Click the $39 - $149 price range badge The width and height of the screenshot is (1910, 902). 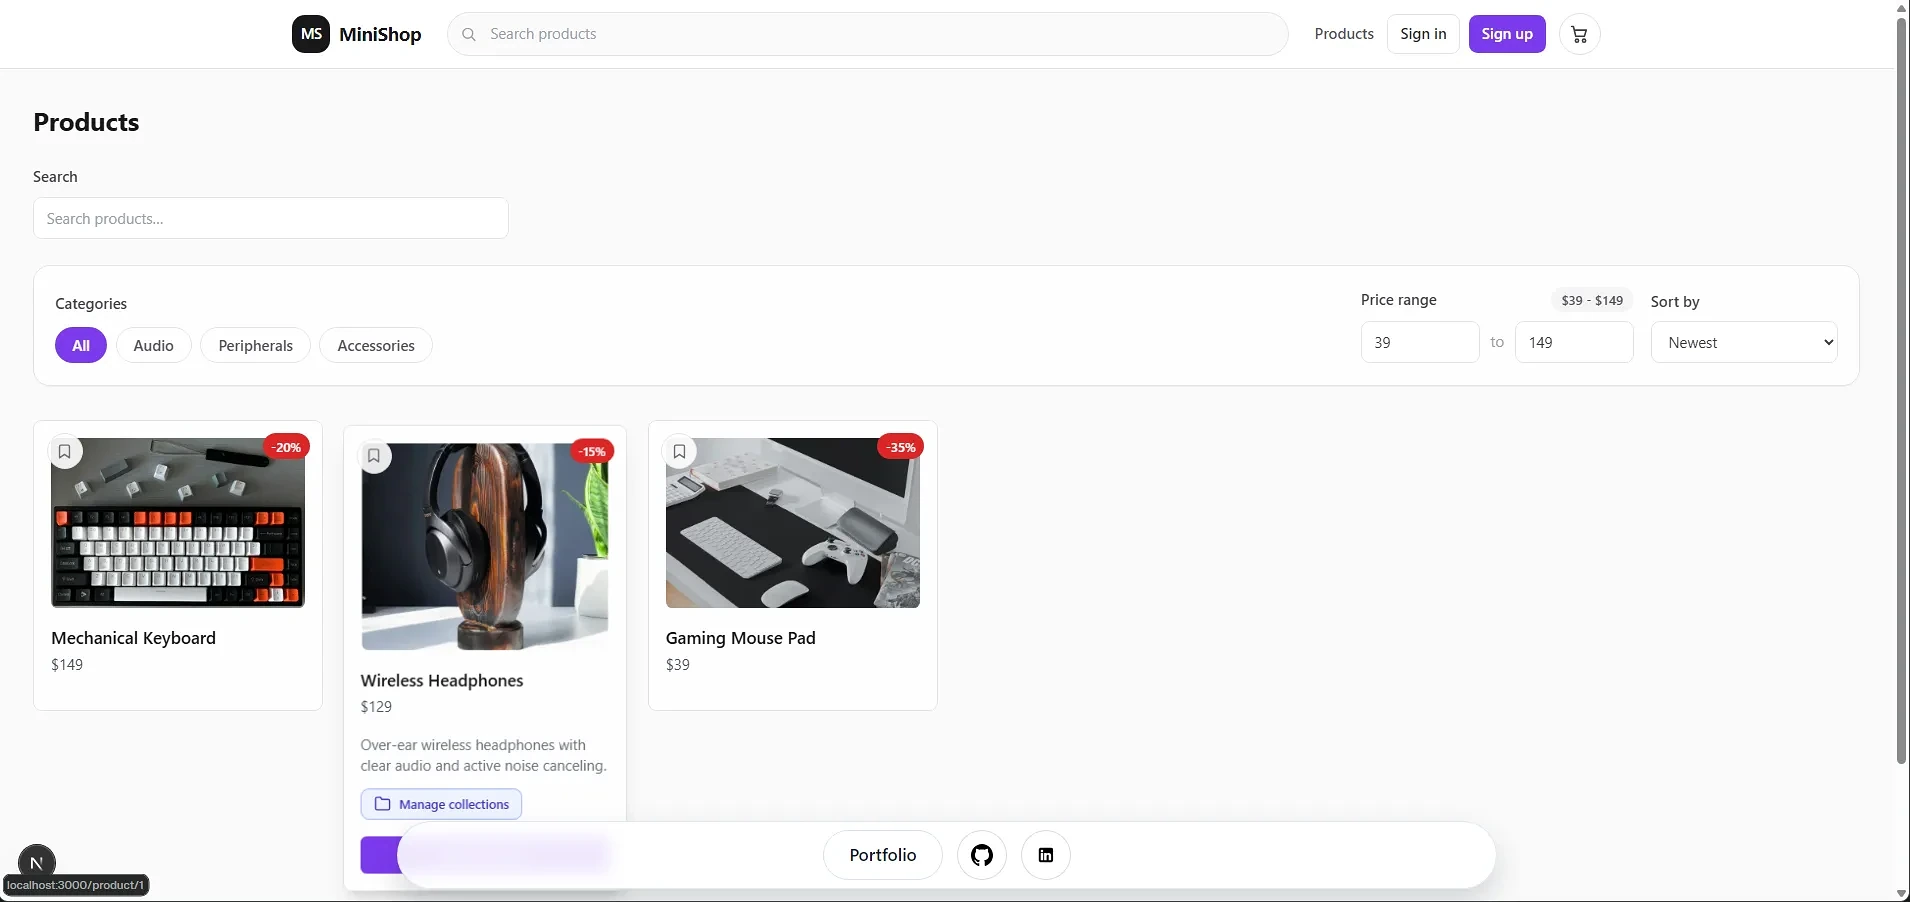pyautogui.click(x=1592, y=300)
